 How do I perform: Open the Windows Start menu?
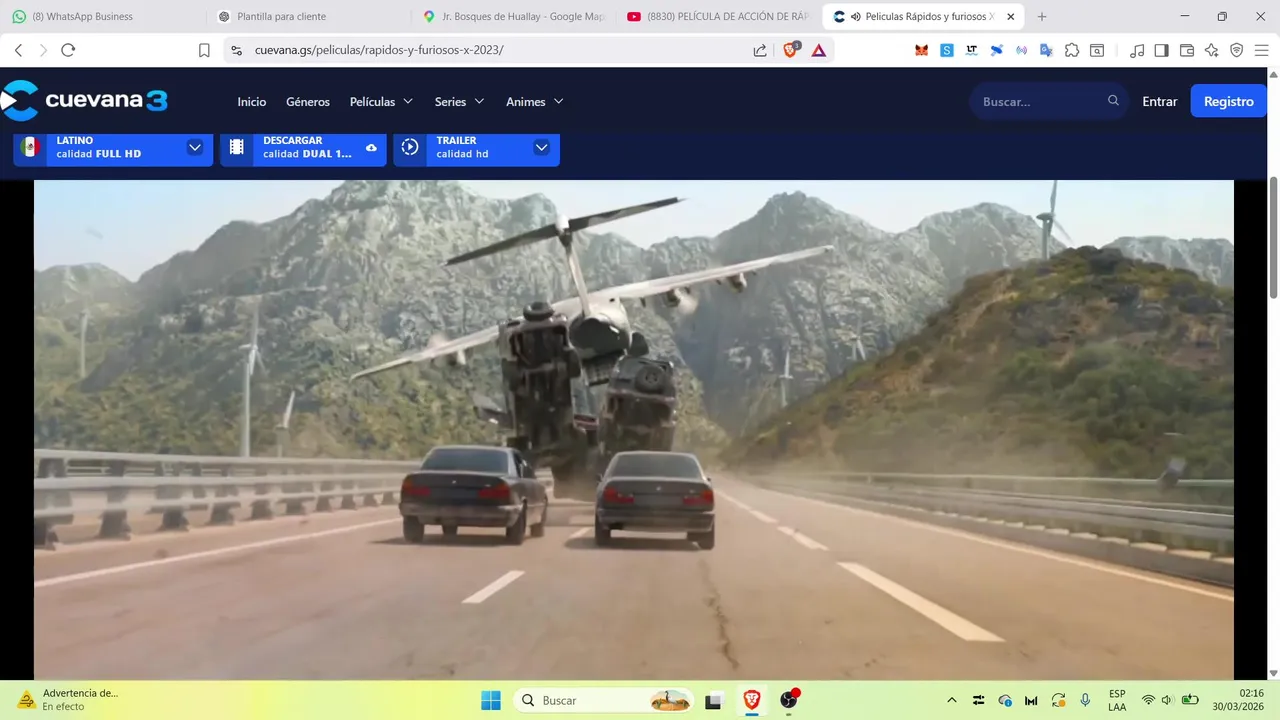491,700
